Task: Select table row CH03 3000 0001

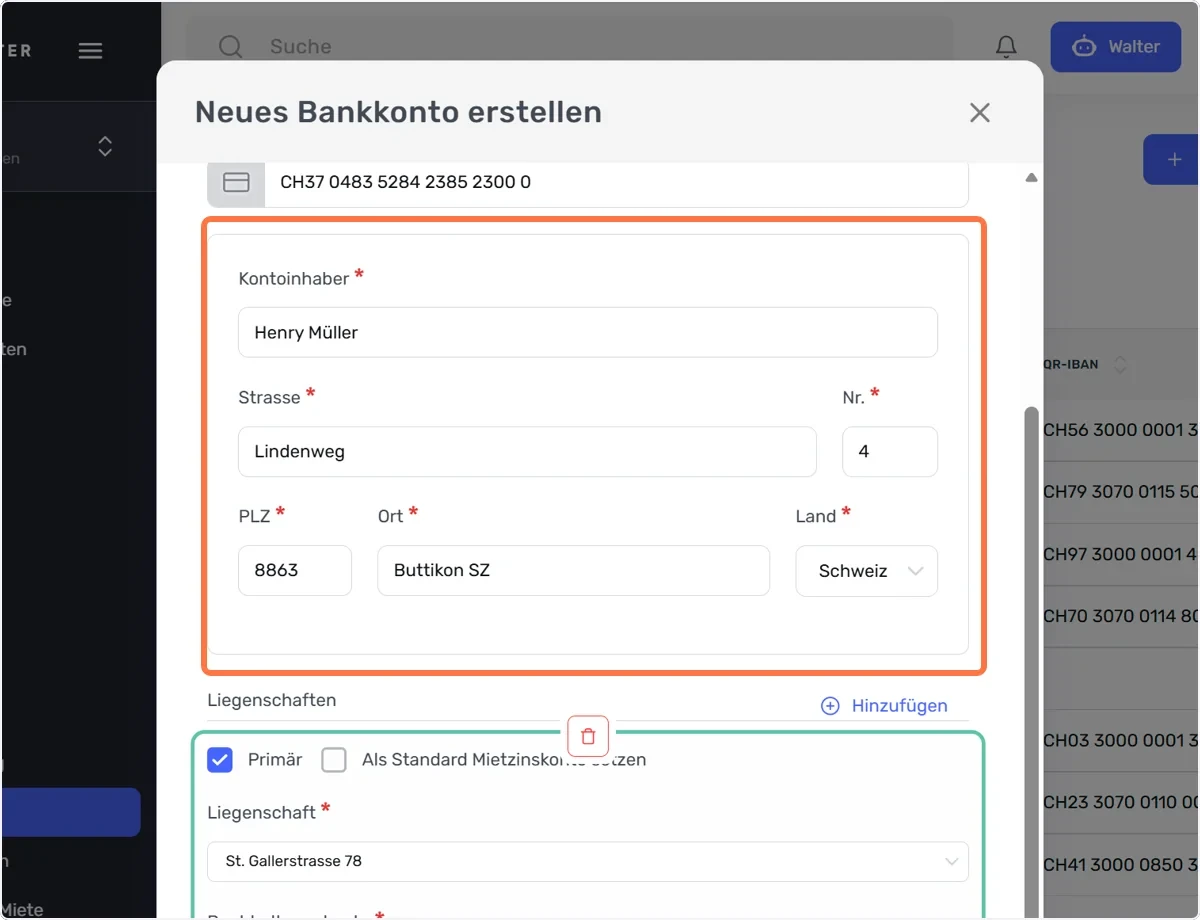Action: [1121, 740]
